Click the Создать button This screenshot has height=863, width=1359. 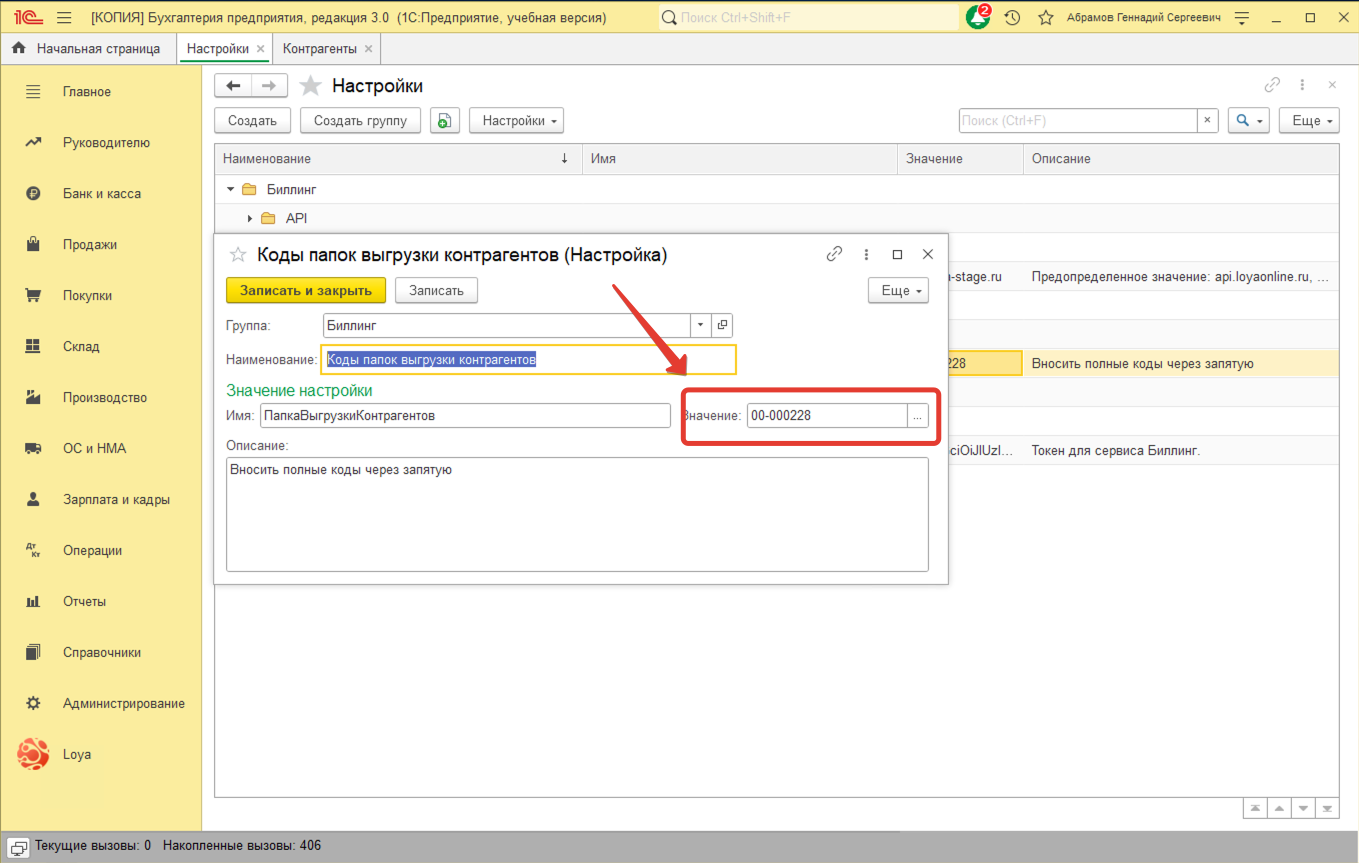[x=252, y=121]
